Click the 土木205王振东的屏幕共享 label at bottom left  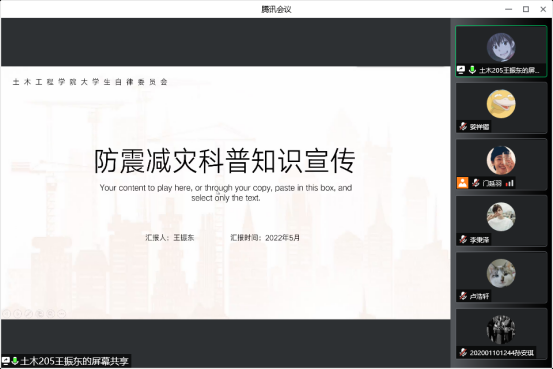(74, 361)
